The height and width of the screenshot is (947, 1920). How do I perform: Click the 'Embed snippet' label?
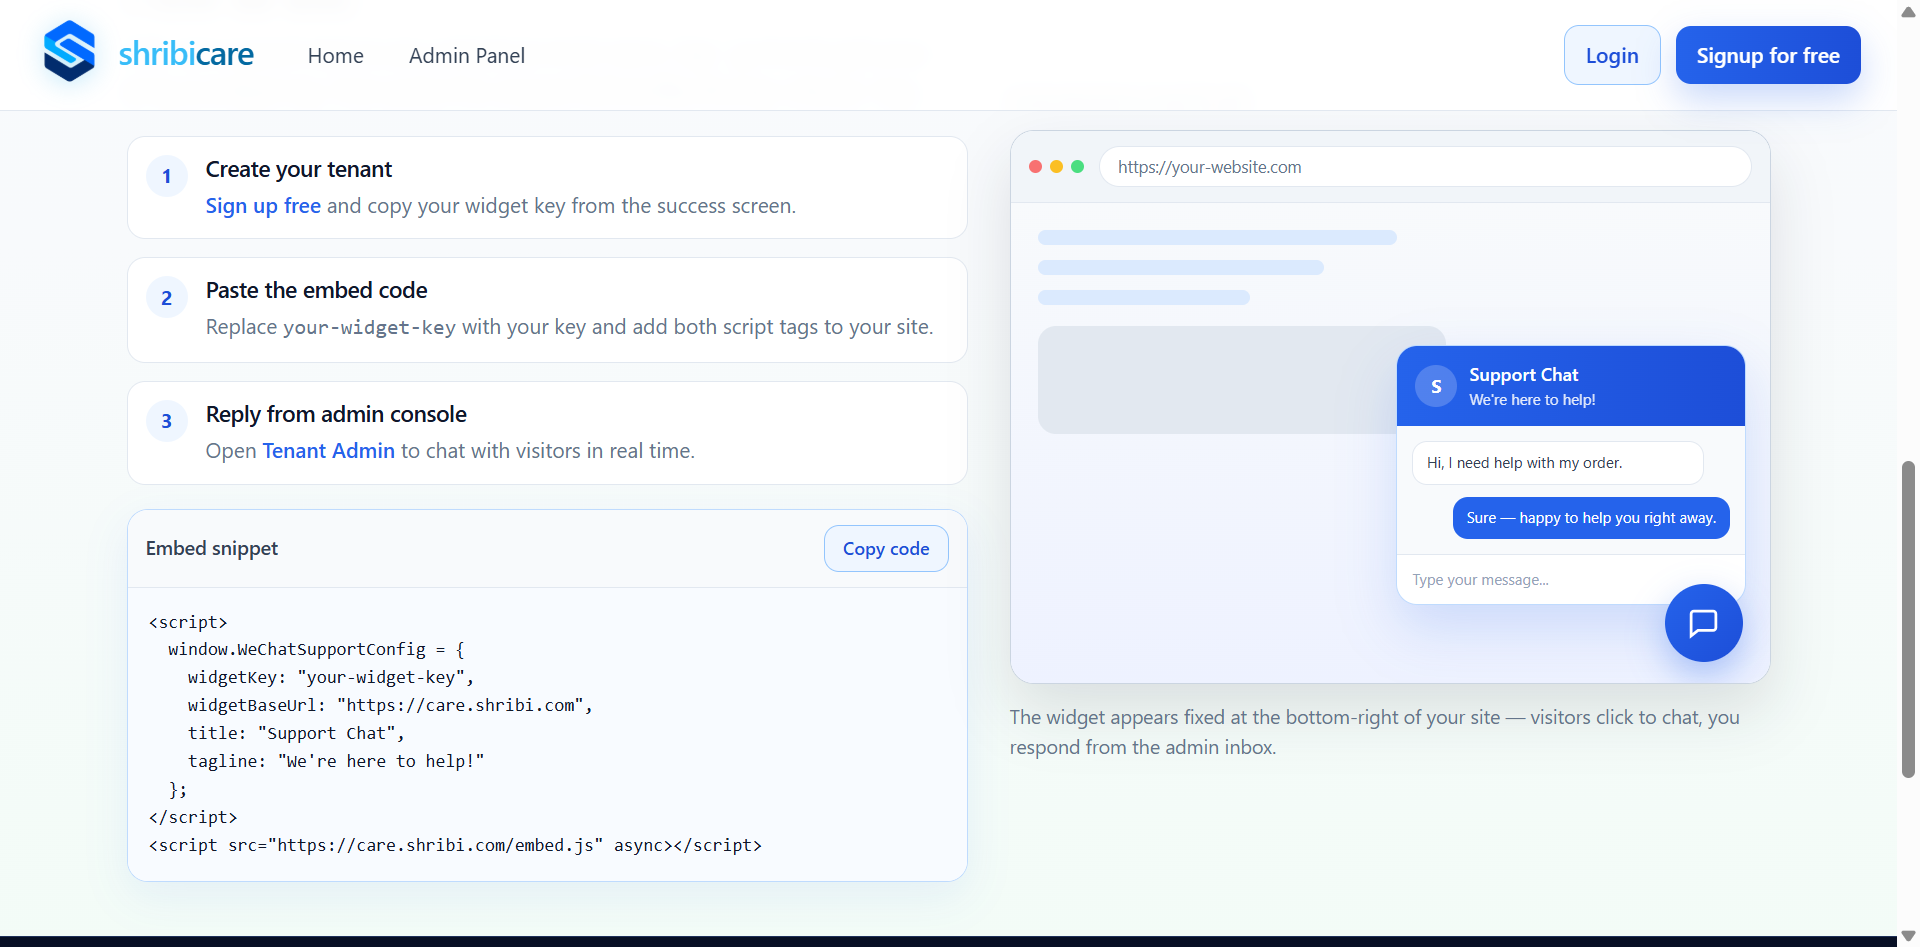tap(212, 549)
